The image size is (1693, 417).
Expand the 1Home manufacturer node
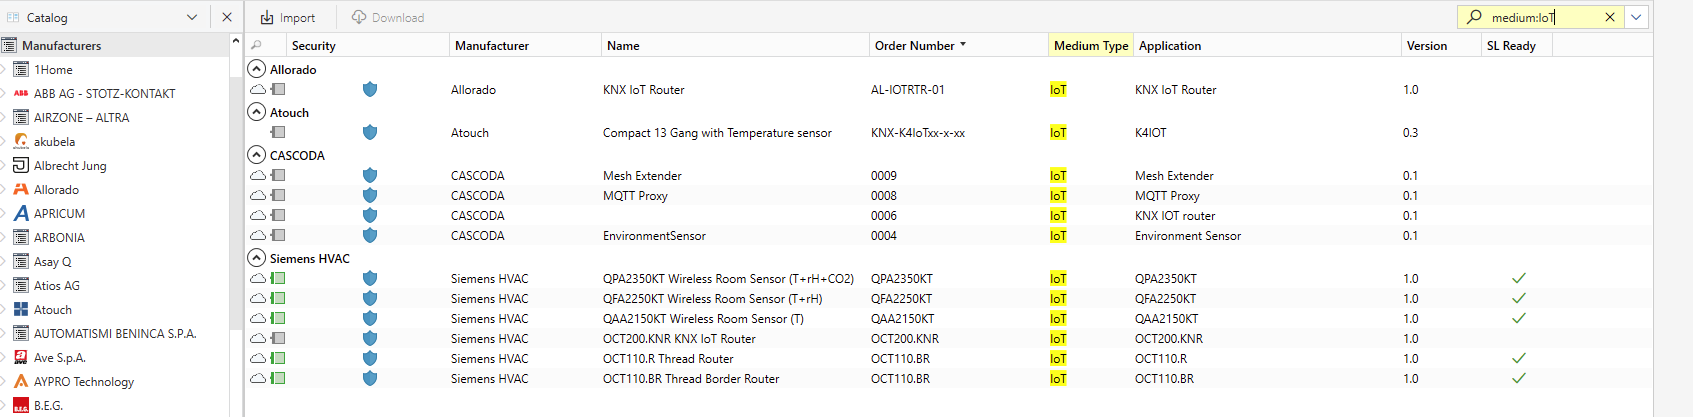[x=4, y=69]
